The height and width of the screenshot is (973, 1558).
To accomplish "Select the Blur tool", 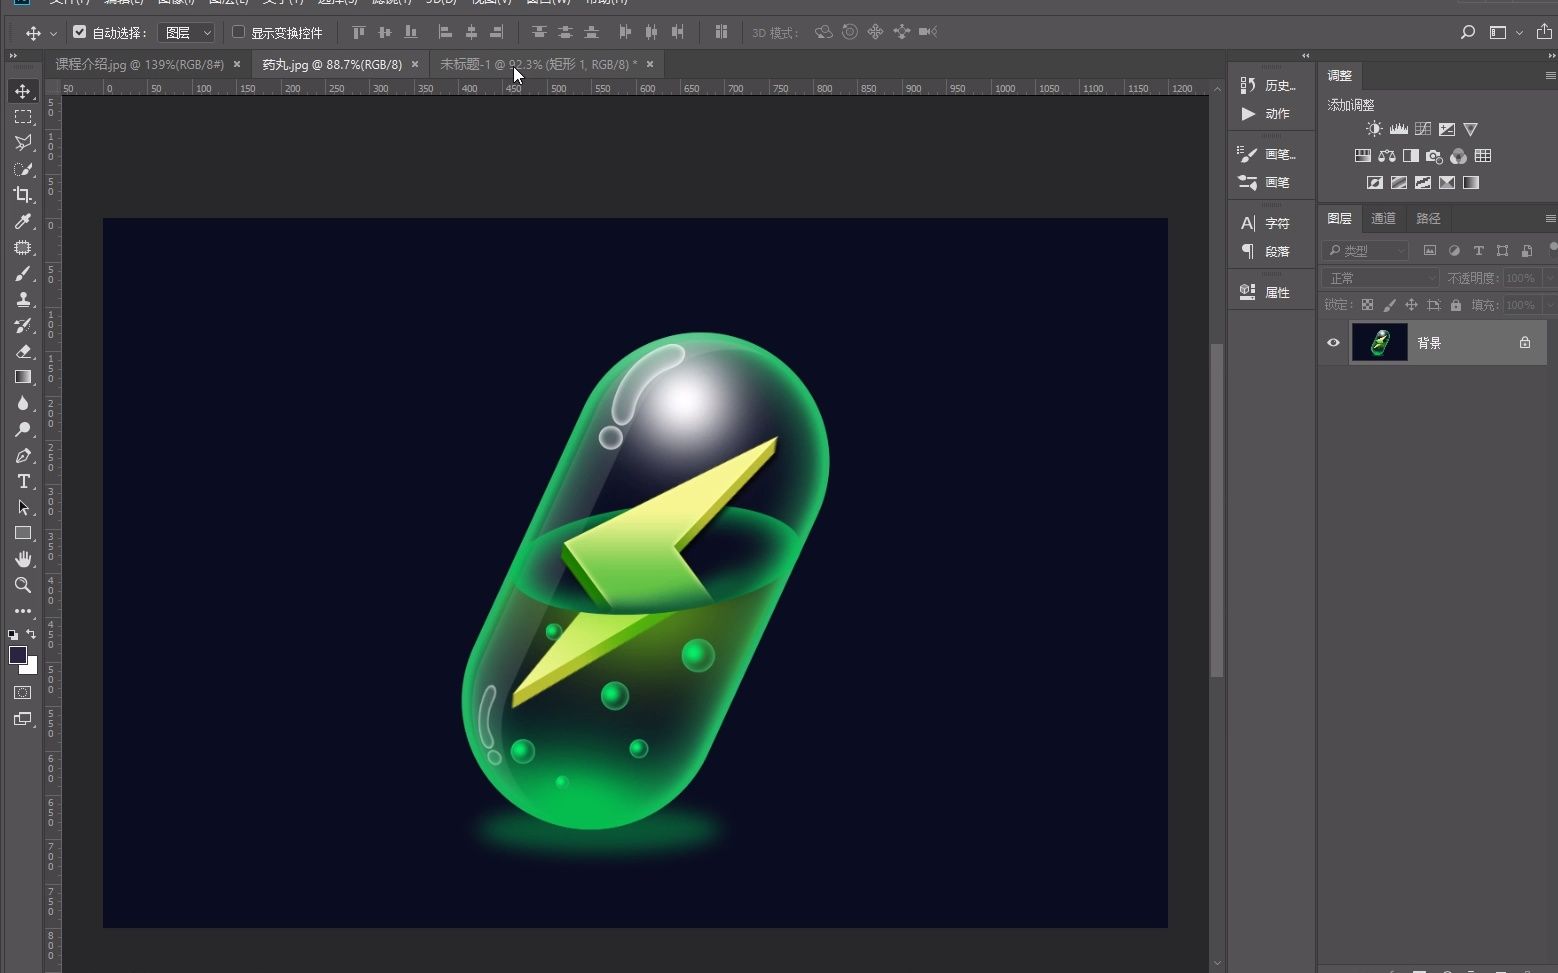I will [22, 403].
